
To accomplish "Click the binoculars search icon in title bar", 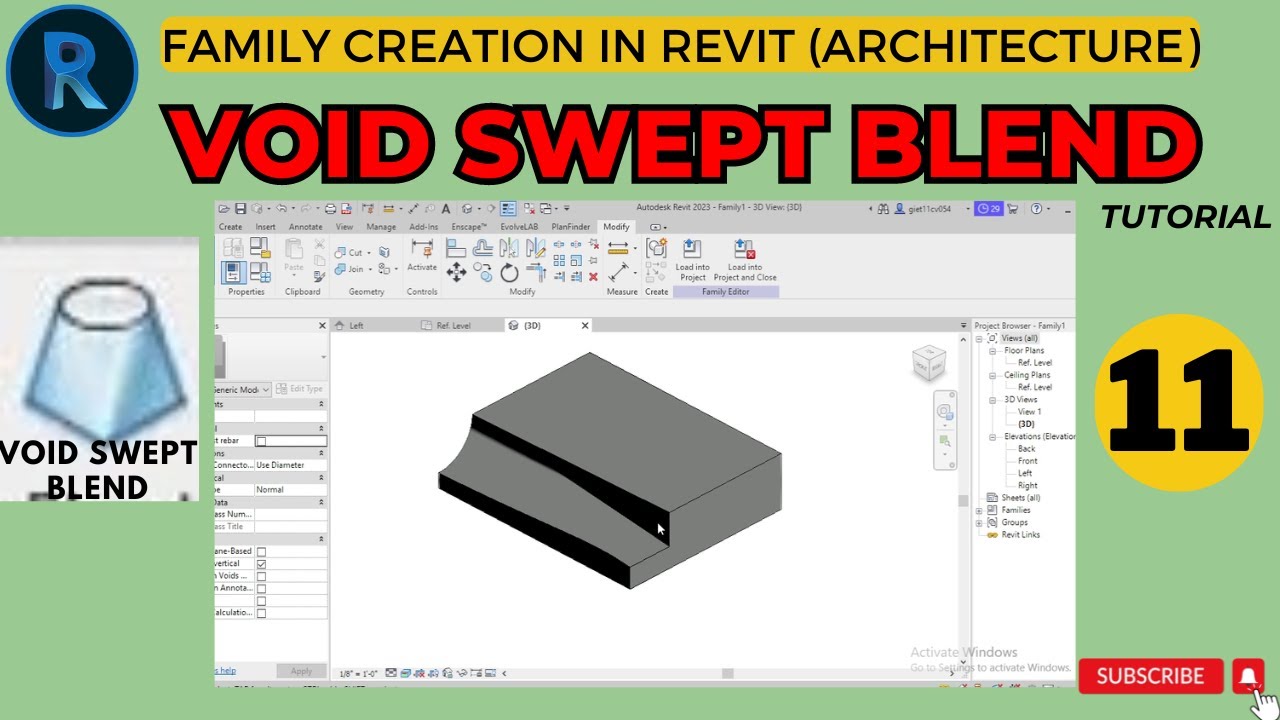I will 883,209.
